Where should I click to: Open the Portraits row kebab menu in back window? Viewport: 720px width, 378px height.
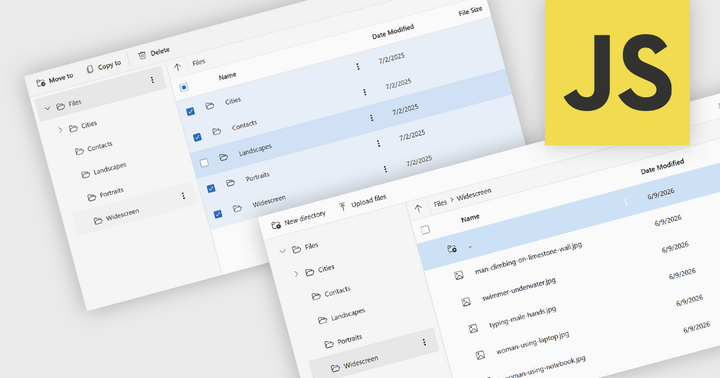coord(378,144)
